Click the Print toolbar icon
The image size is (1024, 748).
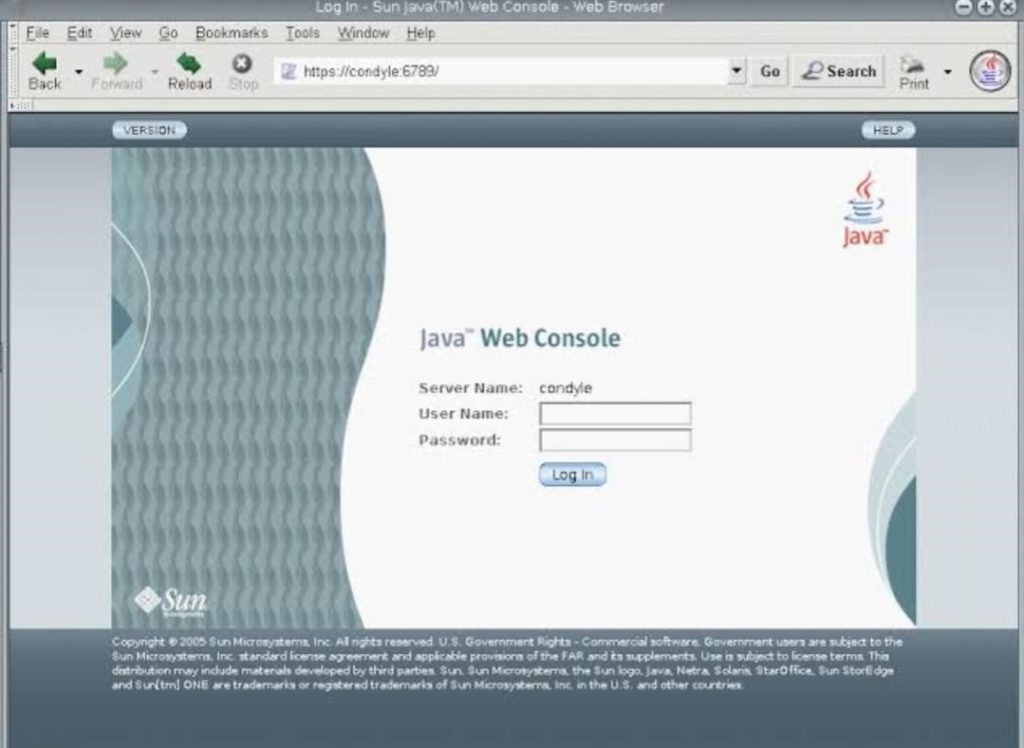pos(913,66)
